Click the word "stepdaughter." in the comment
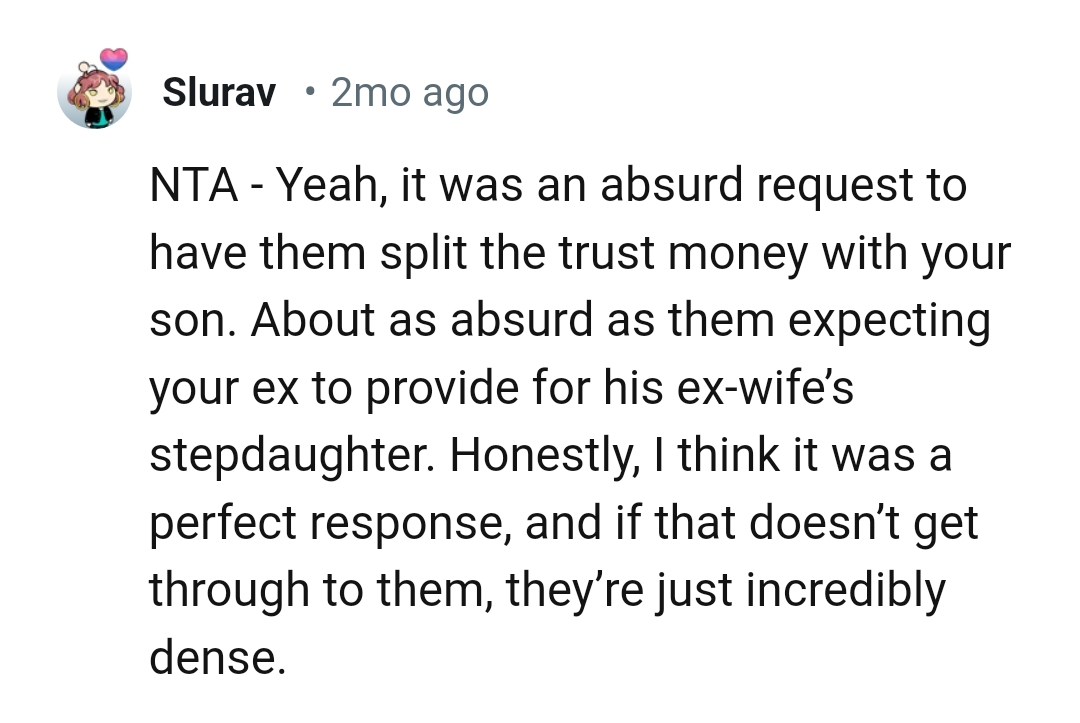Screen dimensions: 1080x723 coord(292,457)
